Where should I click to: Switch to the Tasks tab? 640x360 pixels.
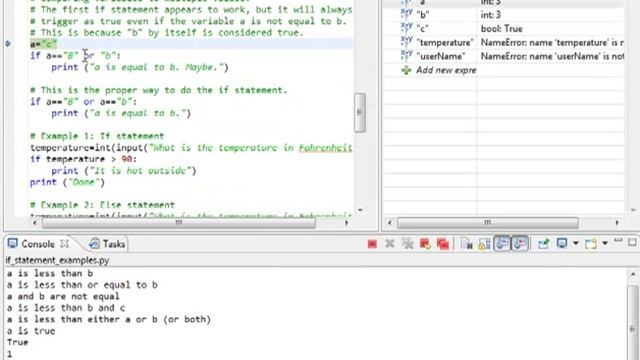point(107,244)
